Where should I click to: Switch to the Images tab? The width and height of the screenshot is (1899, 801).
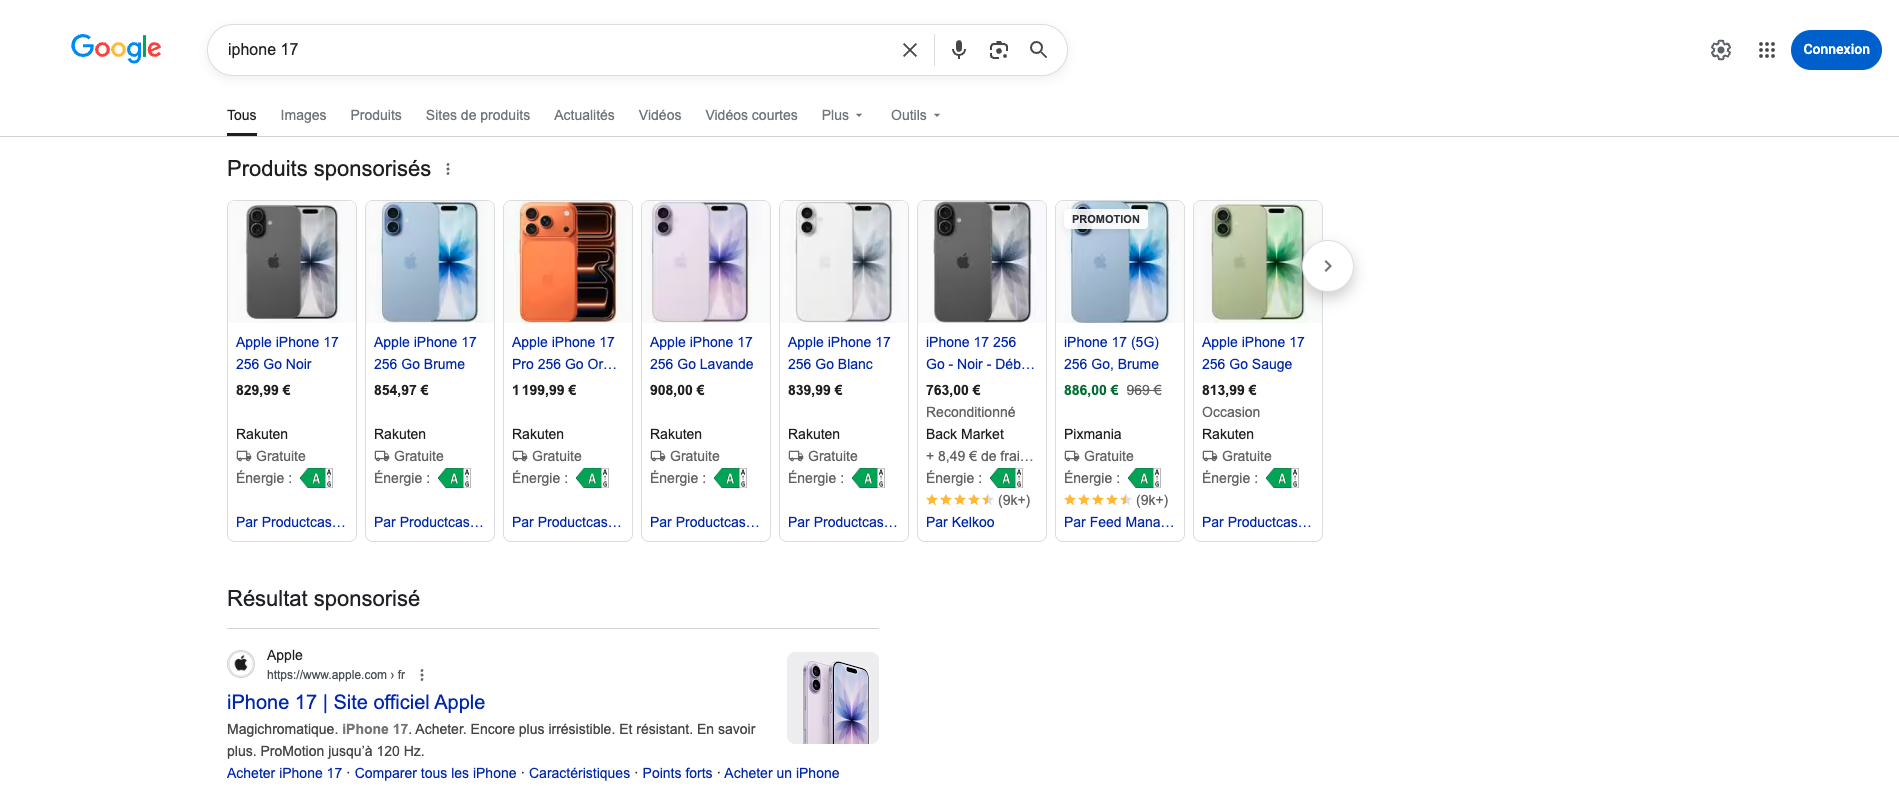[x=303, y=115]
